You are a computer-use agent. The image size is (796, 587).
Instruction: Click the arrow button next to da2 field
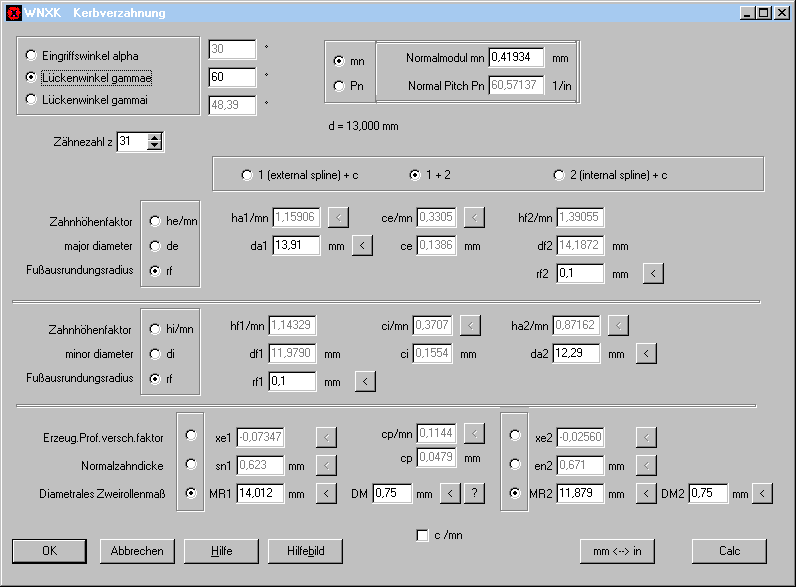click(x=646, y=353)
